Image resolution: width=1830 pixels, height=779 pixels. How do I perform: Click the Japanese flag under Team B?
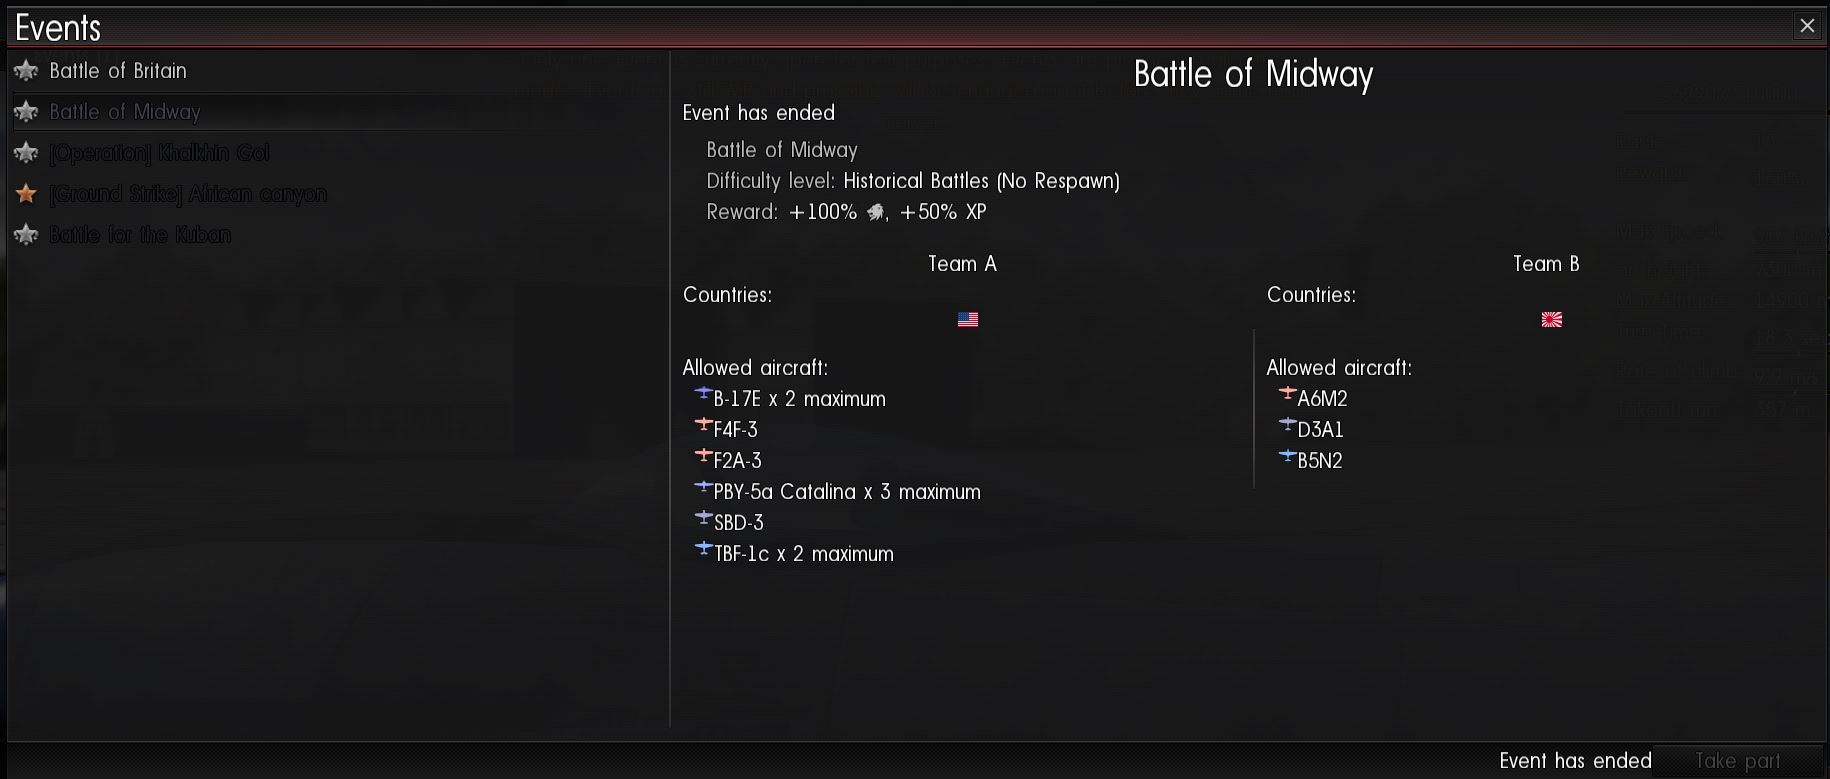click(x=1551, y=320)
